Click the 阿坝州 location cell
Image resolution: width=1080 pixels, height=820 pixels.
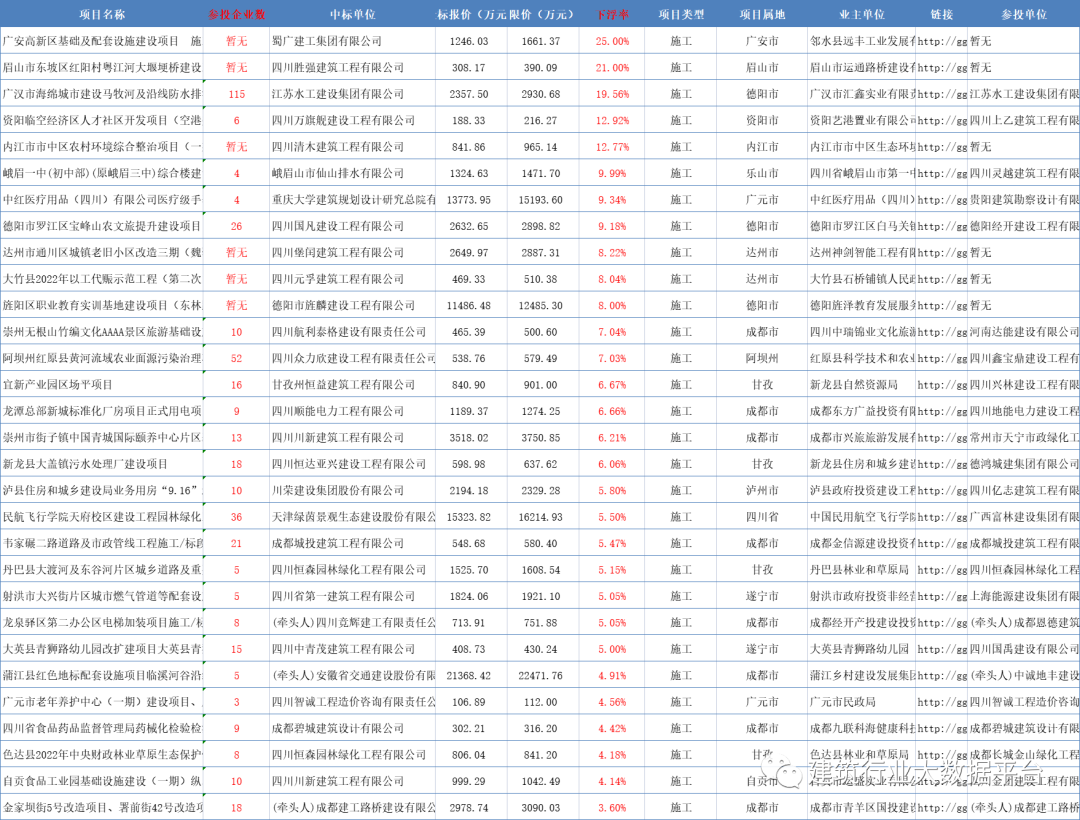click(762, 358)
